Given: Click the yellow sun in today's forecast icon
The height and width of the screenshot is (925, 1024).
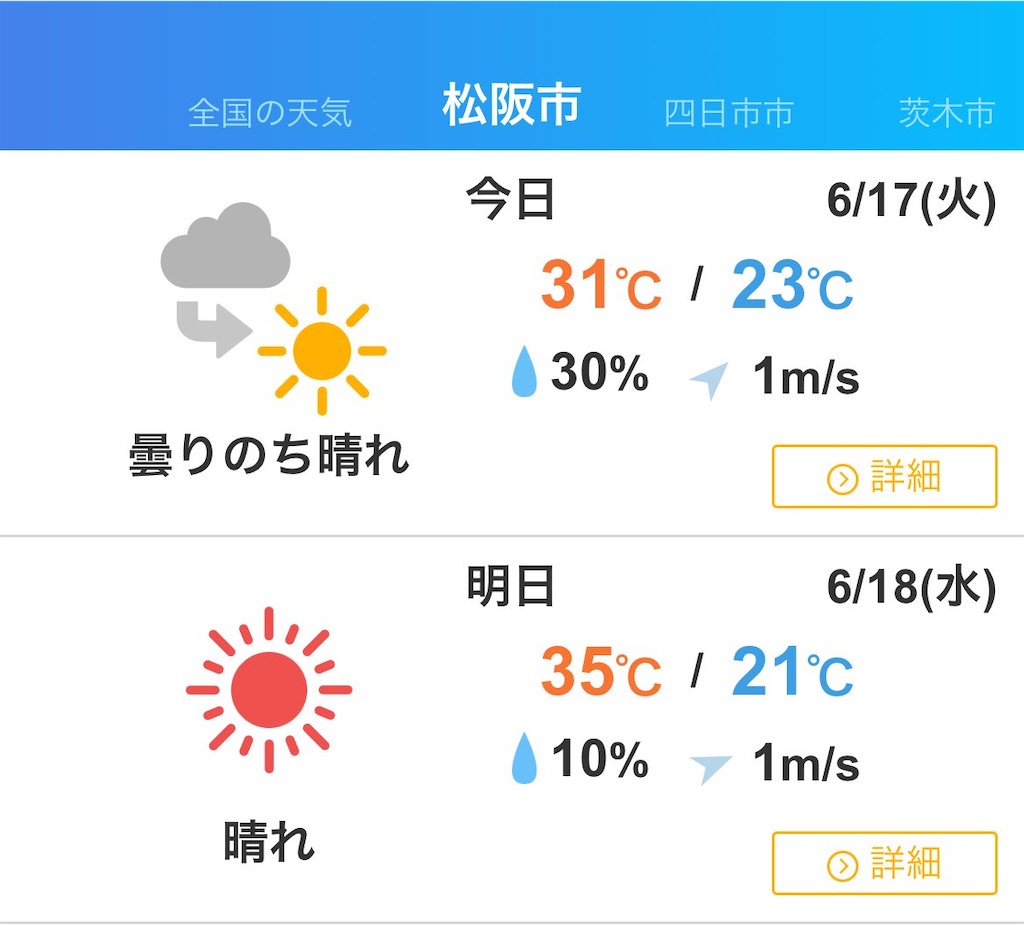Looking at the screenshot, I should pyautogui.click(x=322, y=350).
